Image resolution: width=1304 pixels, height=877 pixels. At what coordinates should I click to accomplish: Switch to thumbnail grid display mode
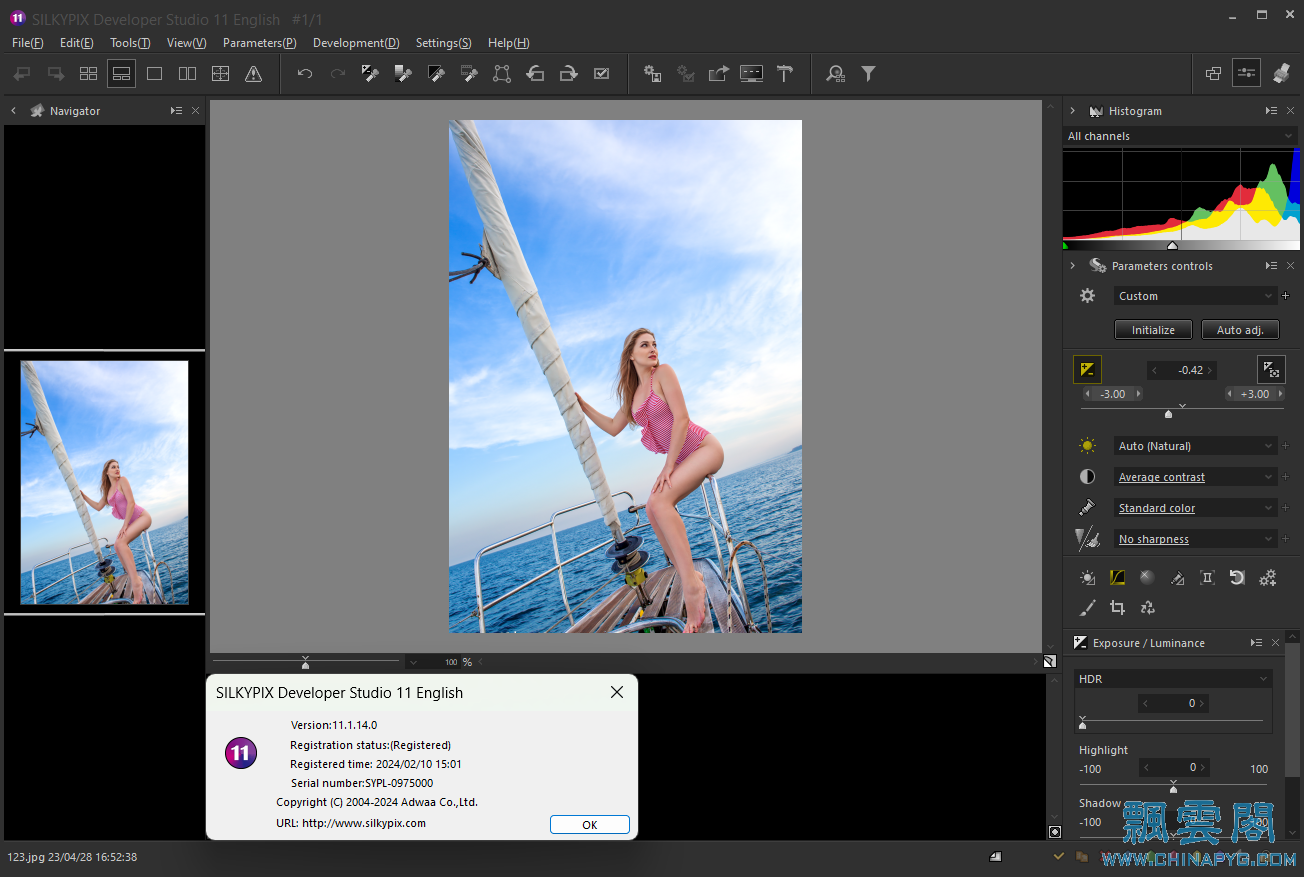pyautogui.click(x=89, y=73)
